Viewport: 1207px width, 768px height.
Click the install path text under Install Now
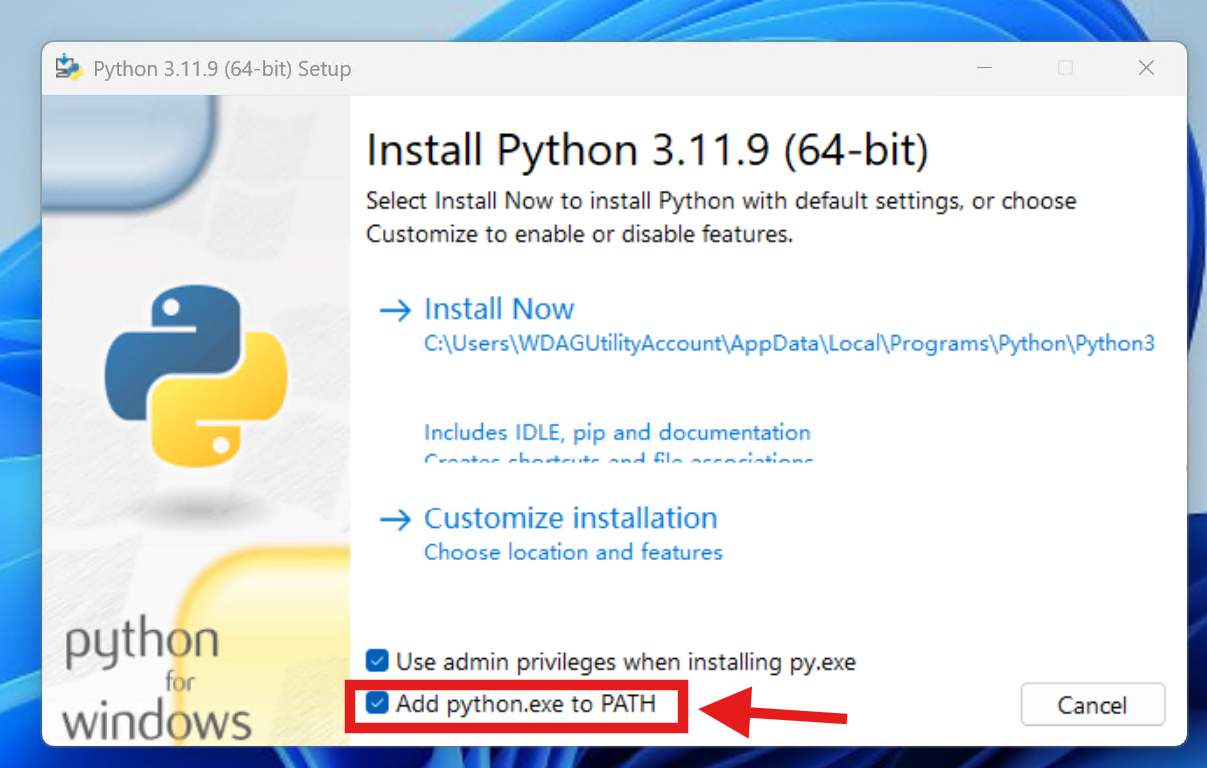coord(789,343)
